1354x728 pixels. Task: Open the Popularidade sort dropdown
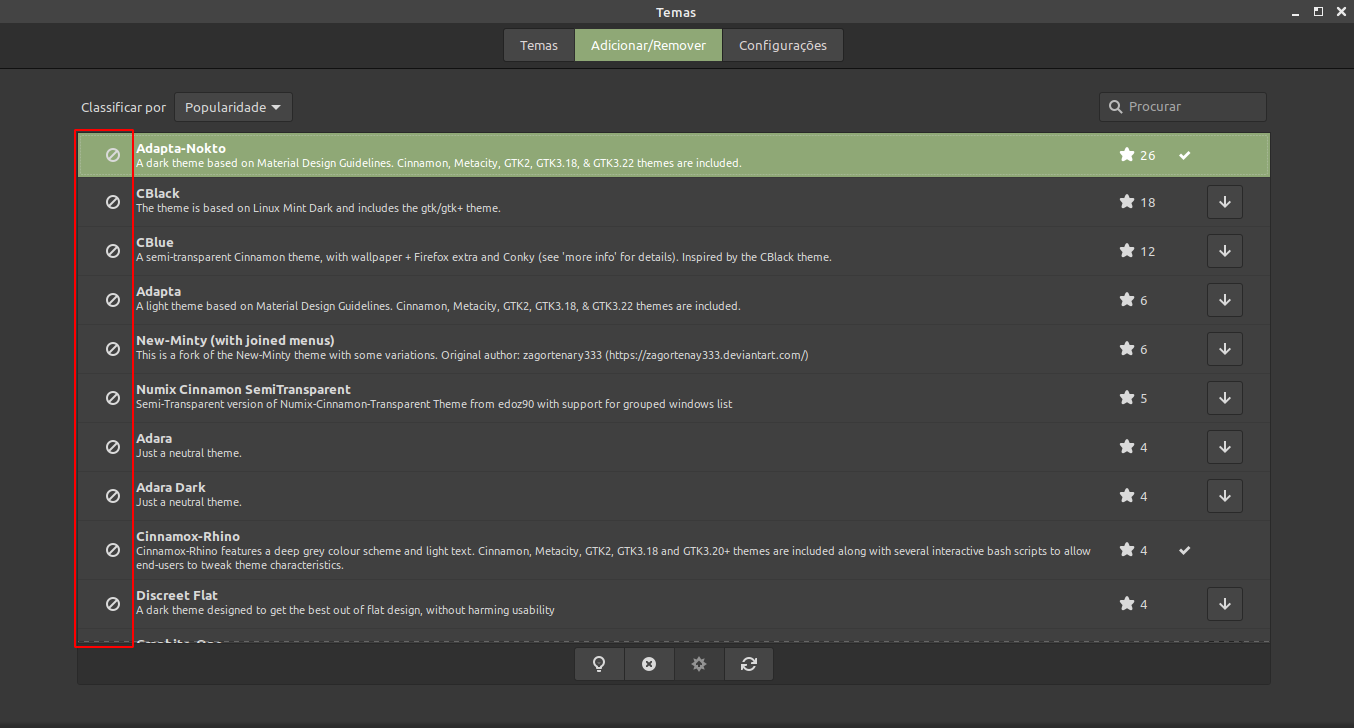click(x=233, y=107)
